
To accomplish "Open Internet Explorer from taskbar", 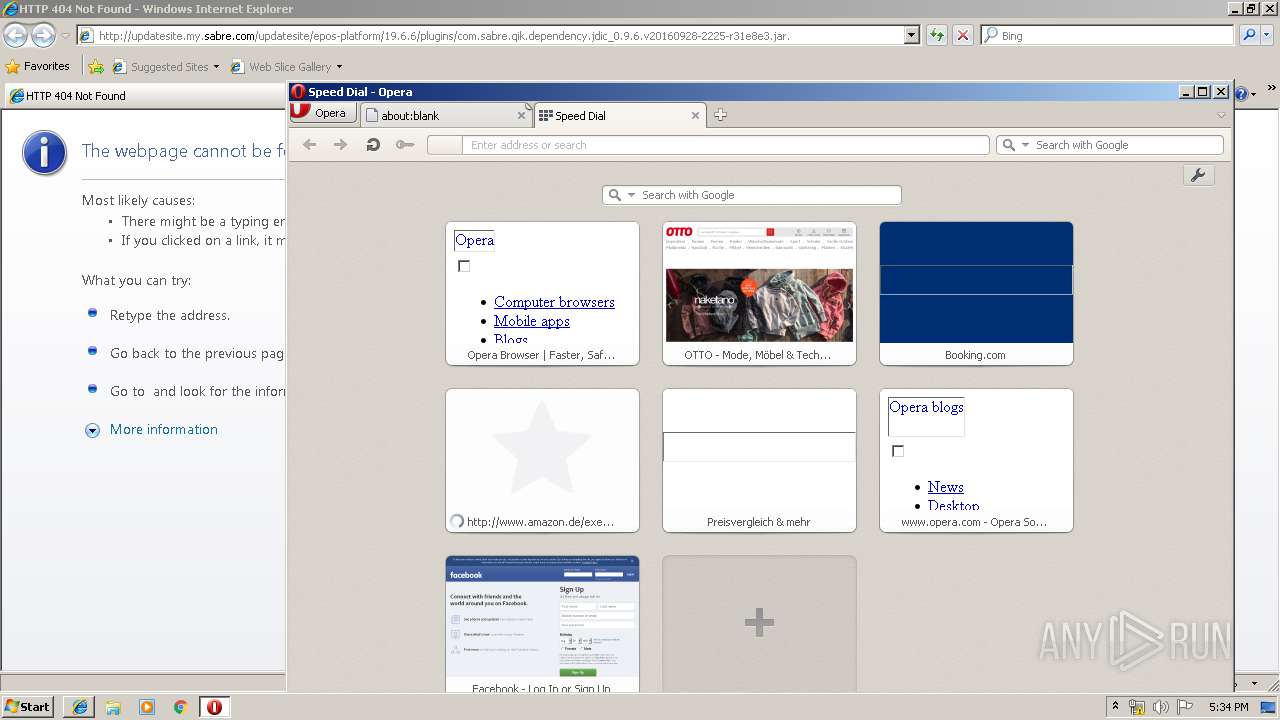I will pyautogui.click(x=80, y=706).
